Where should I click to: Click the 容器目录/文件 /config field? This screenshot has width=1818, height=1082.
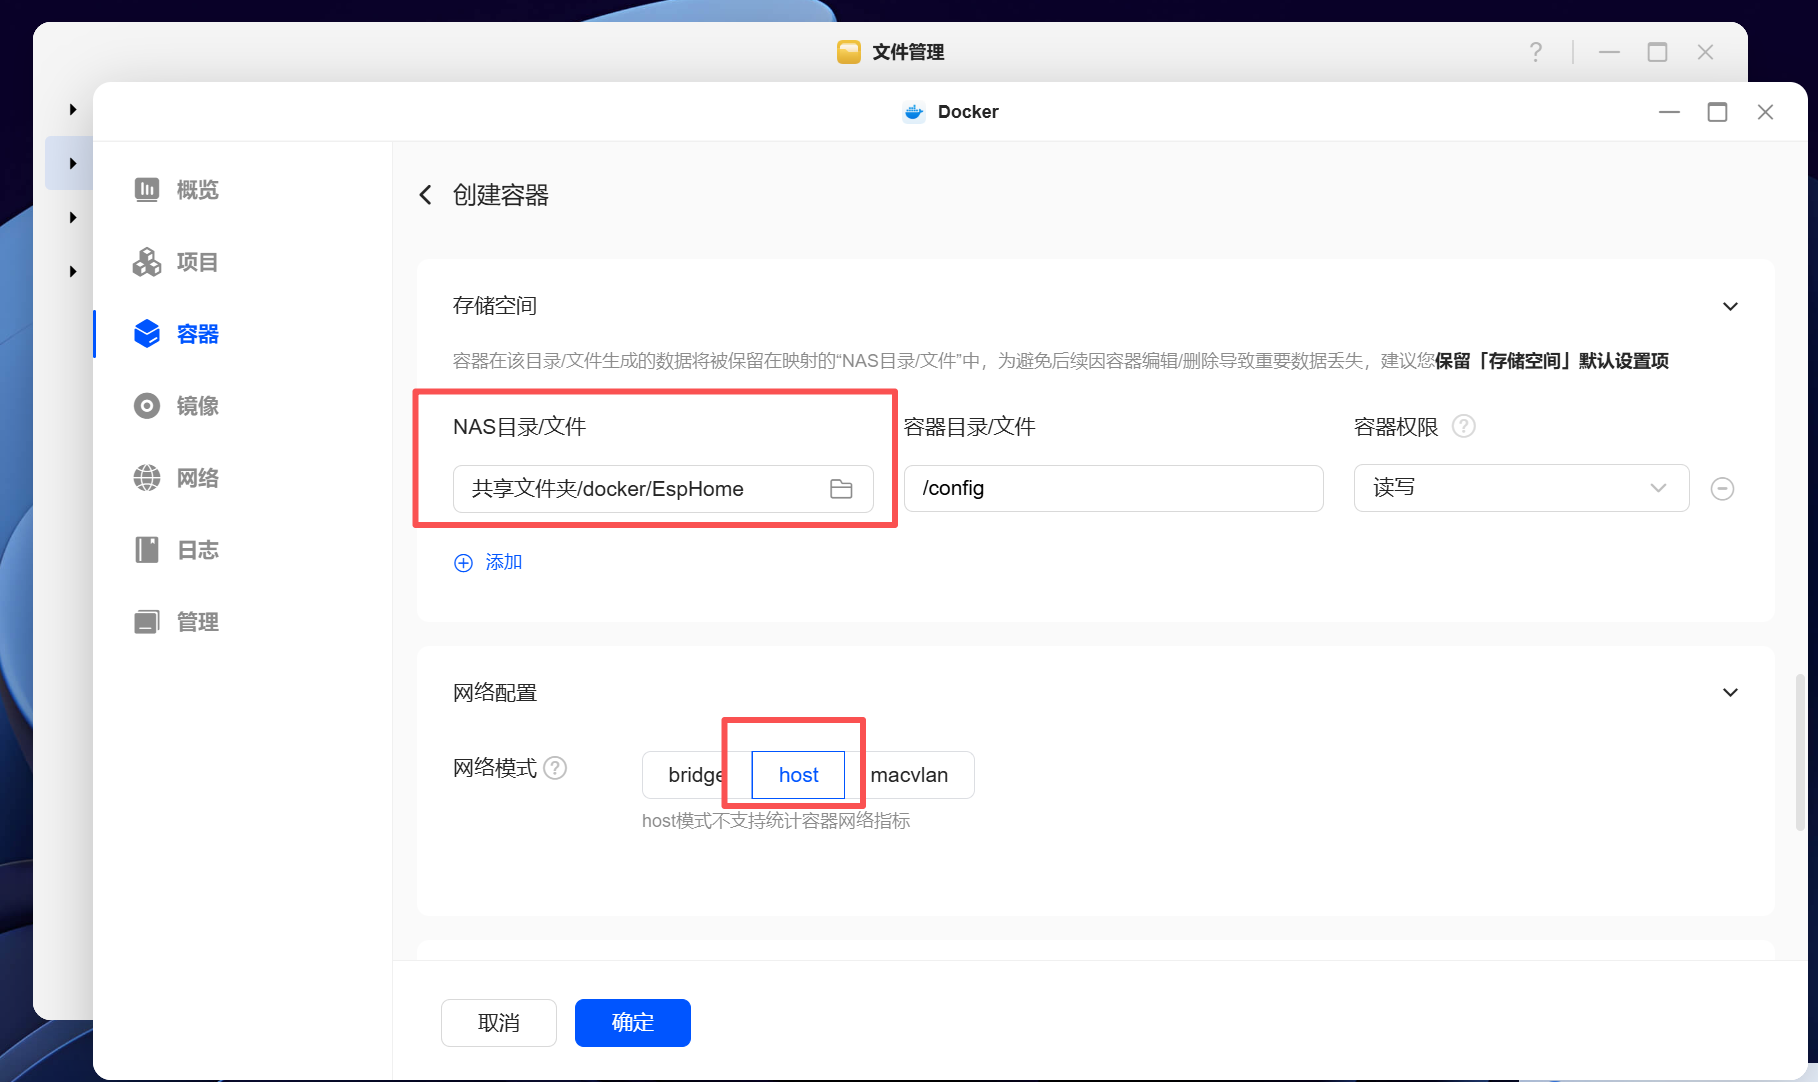point(1114,488)
